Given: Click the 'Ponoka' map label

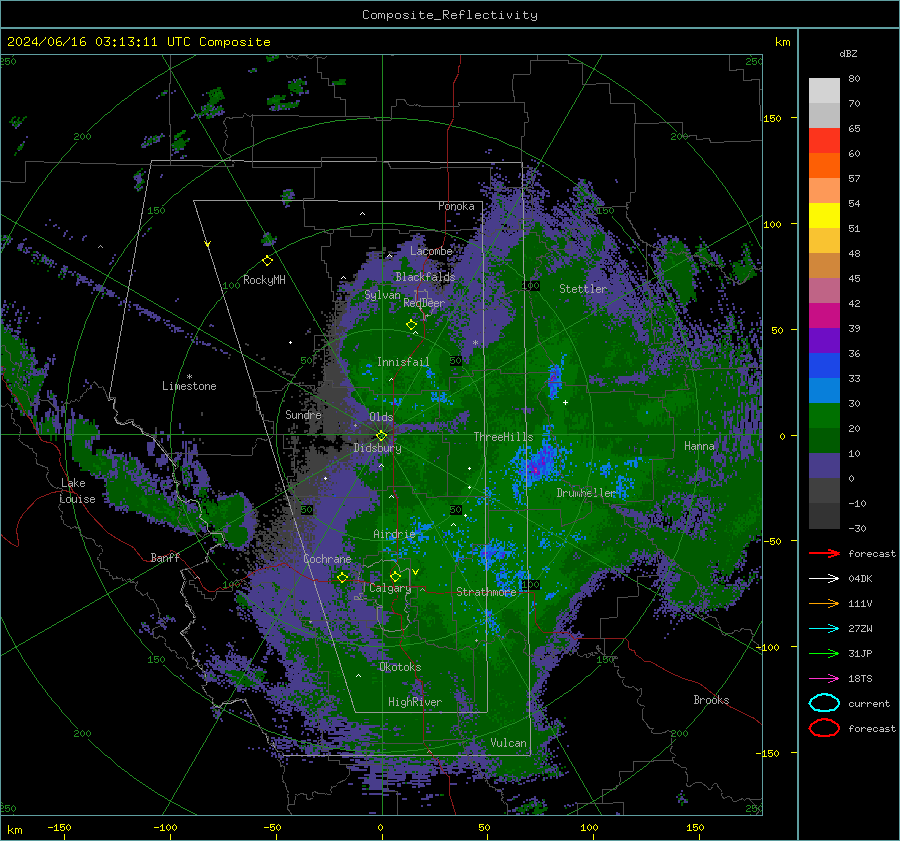Looking at the screenshot, I should click(456, 206).
